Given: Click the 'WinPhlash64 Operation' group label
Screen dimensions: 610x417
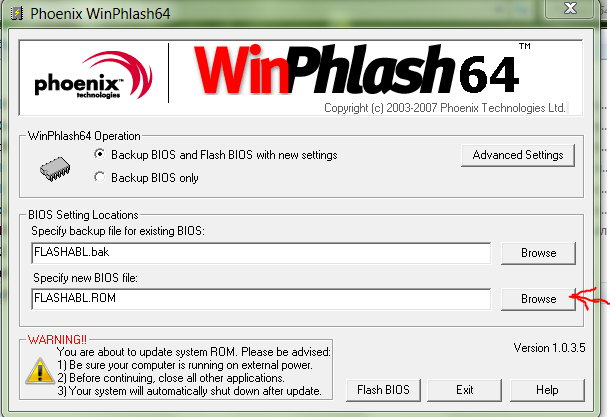Looking at the screenshot, I should 84,136.
